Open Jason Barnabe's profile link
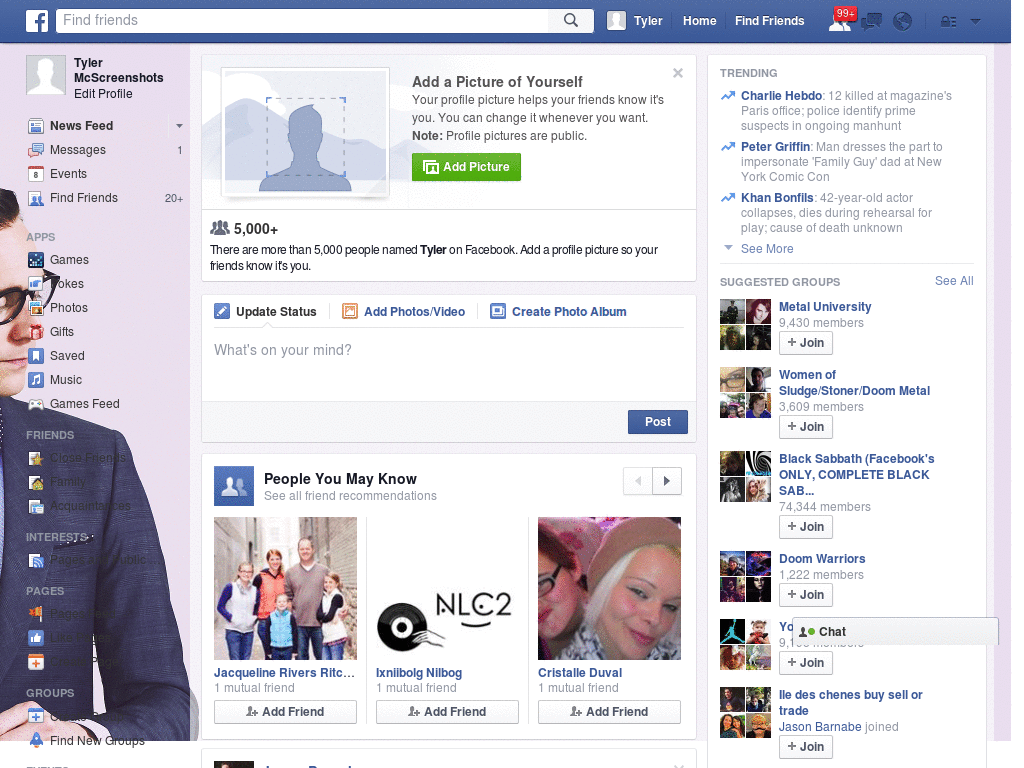Screen dimensions: 1024x768 (x=820, y=727)
